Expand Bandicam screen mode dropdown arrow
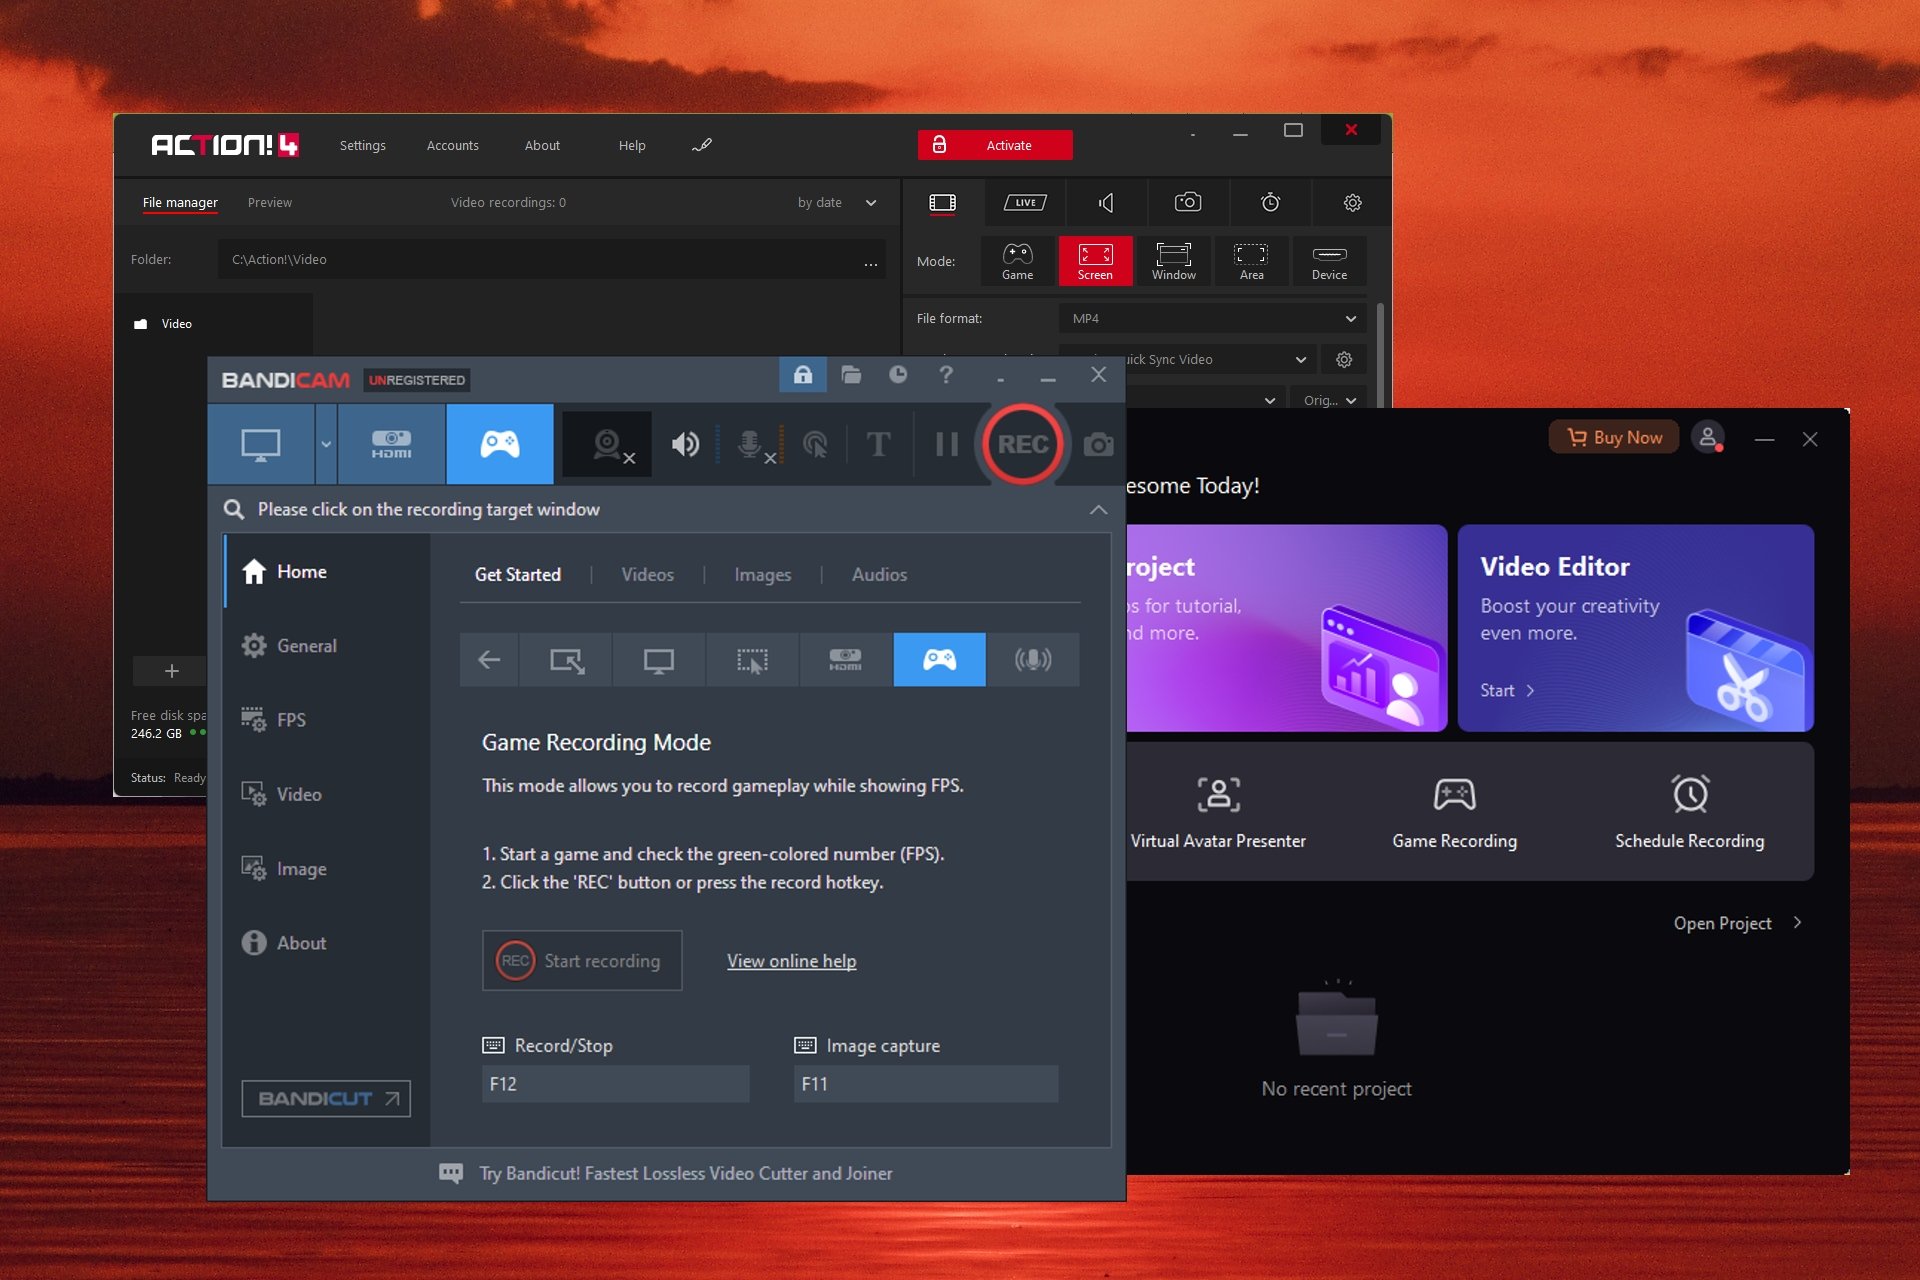1920x1280 pixels. pyautogui.click(x=326, y=445)
